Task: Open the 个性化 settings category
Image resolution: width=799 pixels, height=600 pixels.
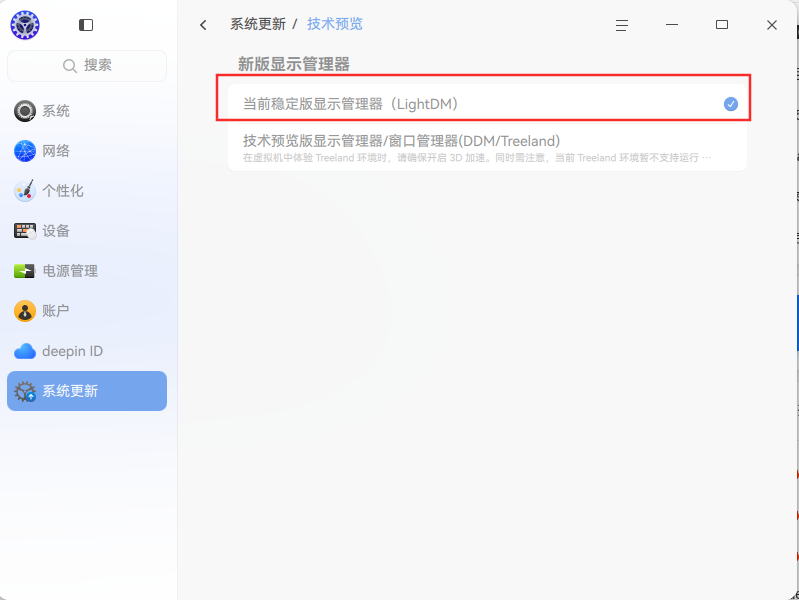Action: pyautogui.click(x=87, y=191)
